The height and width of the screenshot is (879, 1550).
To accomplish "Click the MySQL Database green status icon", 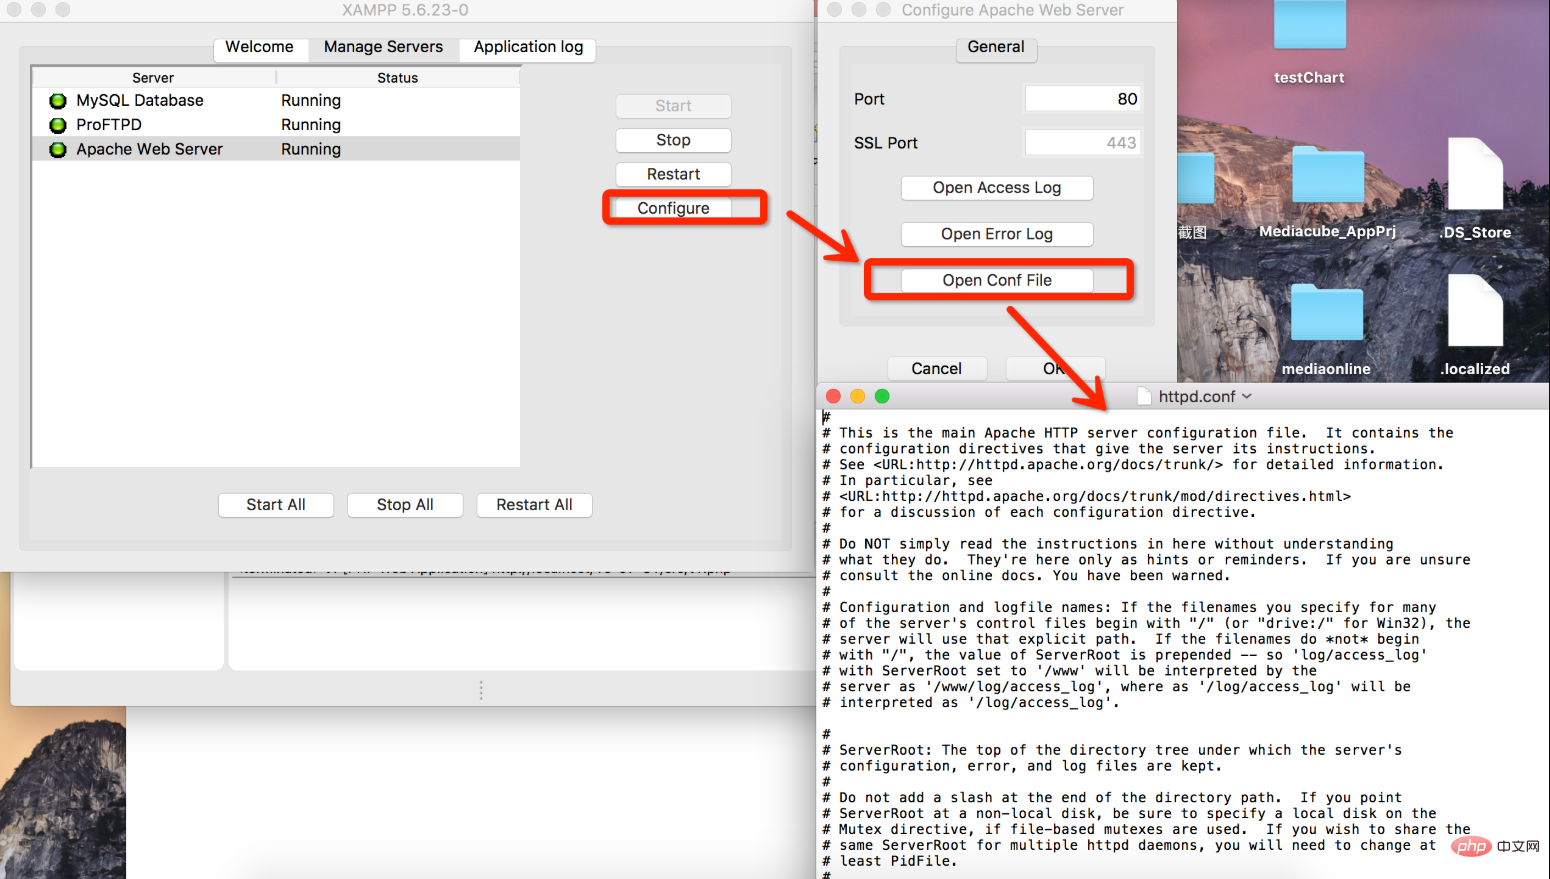I will click(58, 101).
